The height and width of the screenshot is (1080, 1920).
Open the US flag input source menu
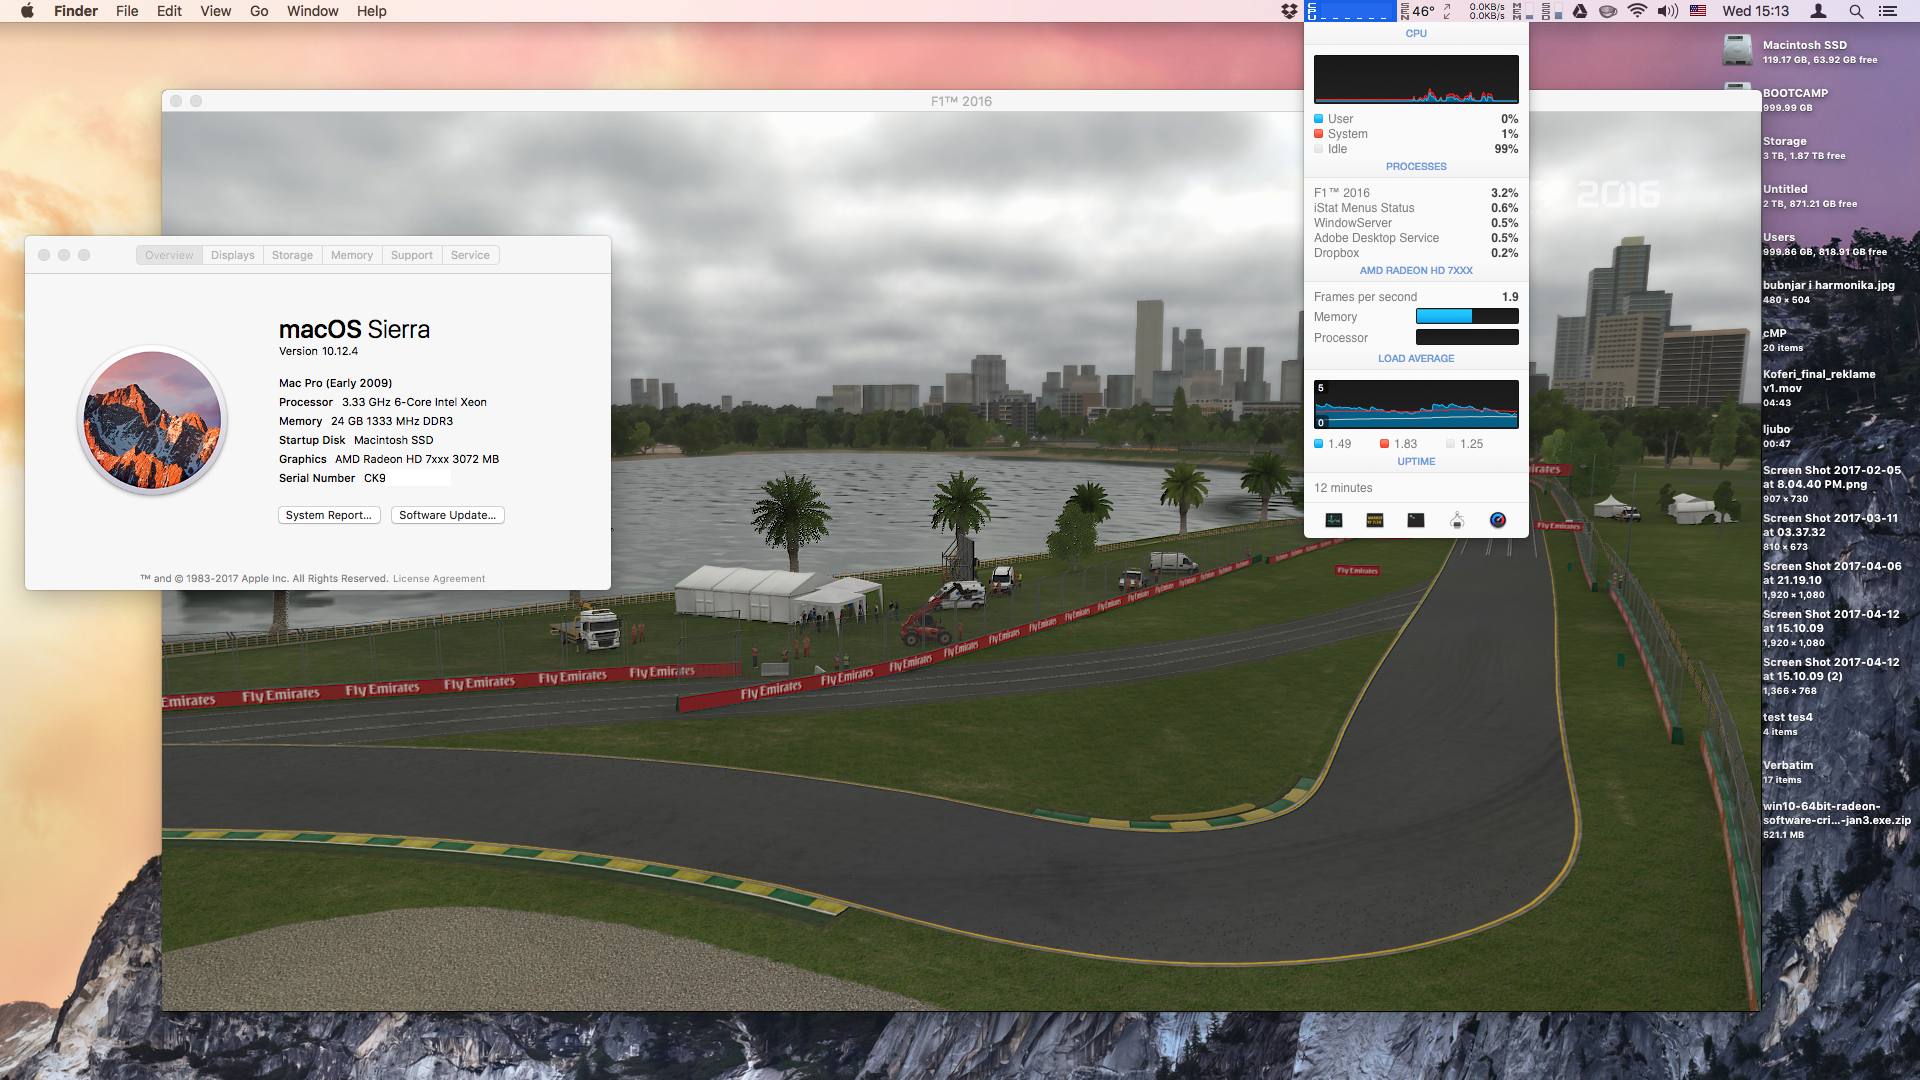pyautogui.click(x=1698, y=11)
